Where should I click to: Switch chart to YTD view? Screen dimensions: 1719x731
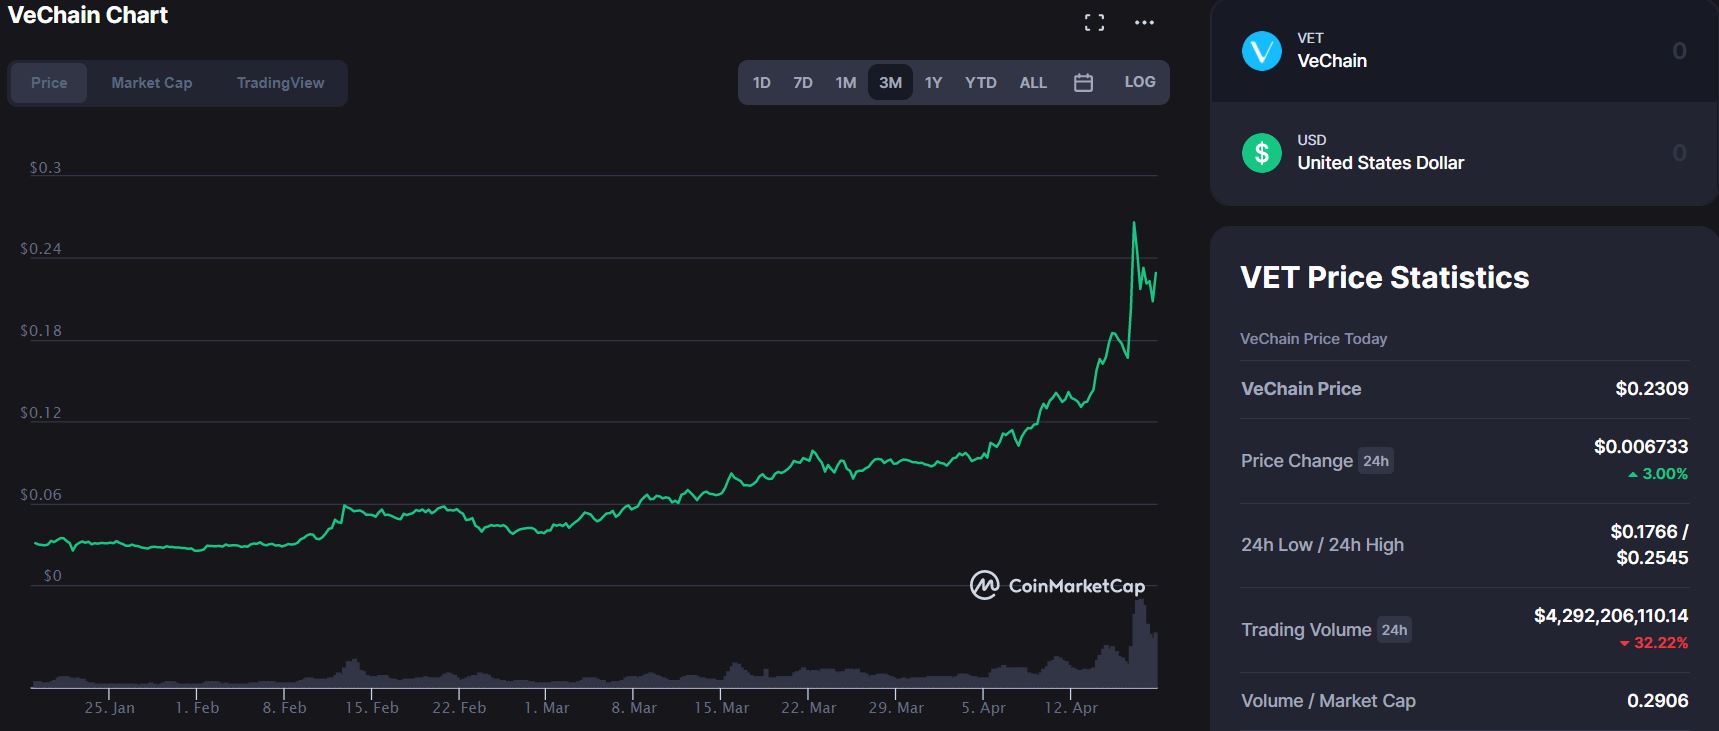980,82
